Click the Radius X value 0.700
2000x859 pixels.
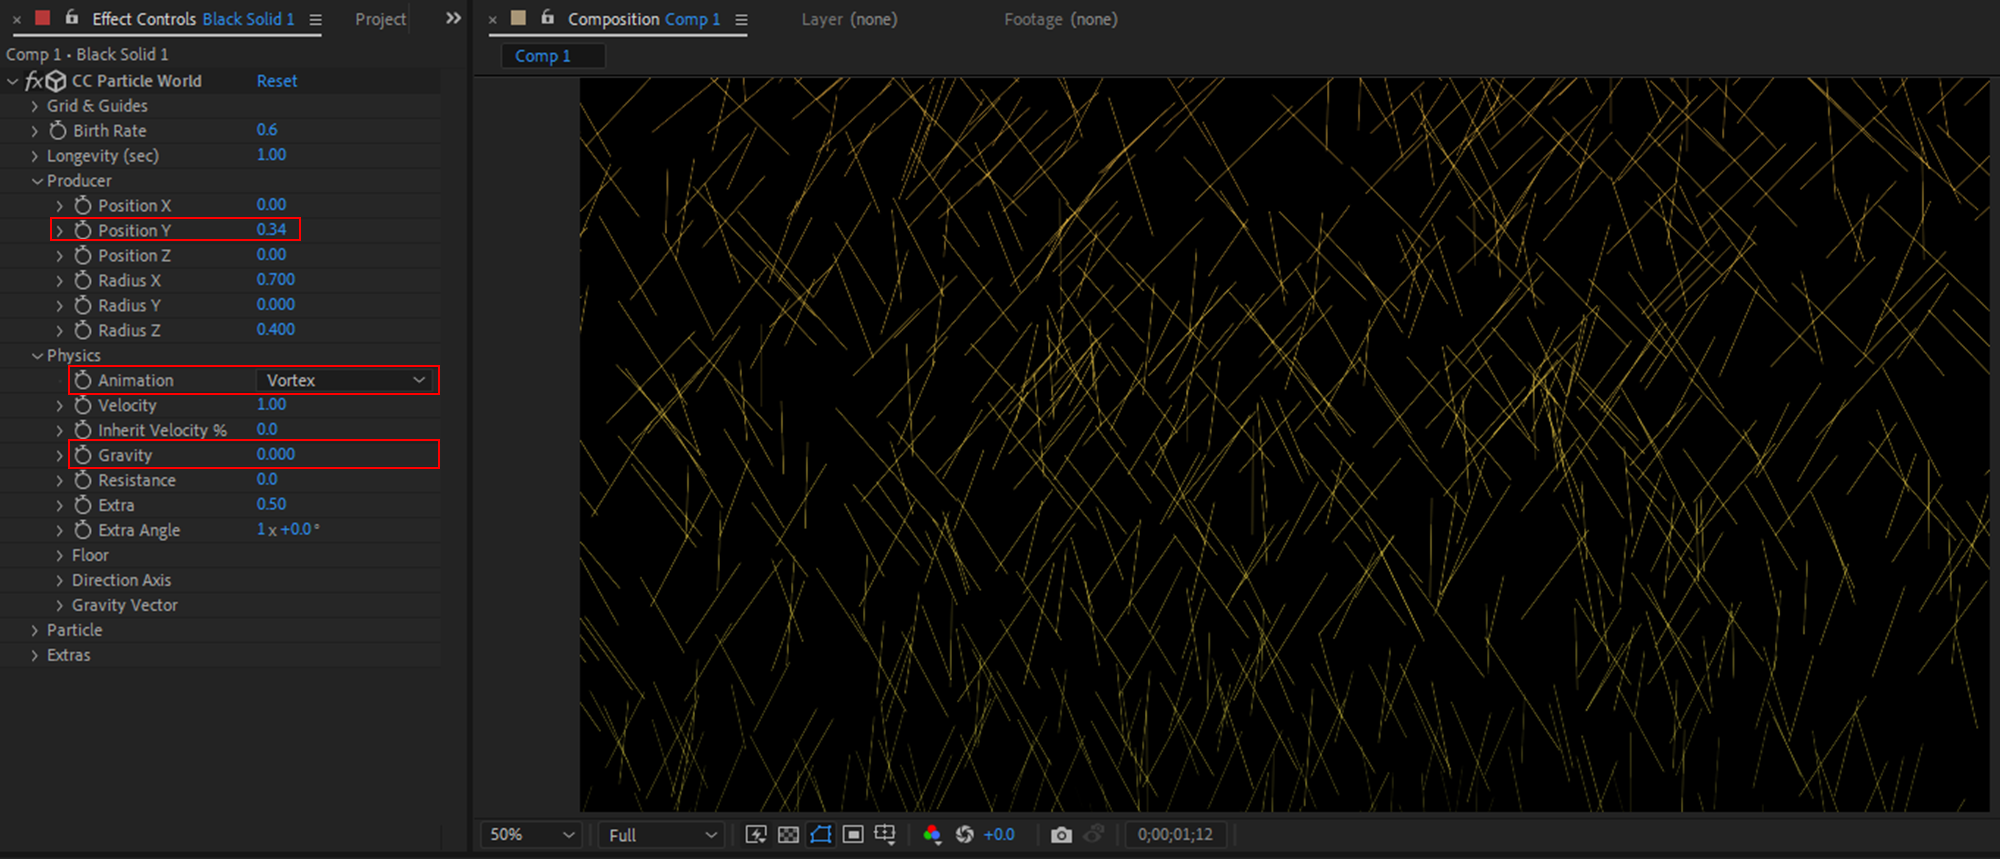(275, 279)
